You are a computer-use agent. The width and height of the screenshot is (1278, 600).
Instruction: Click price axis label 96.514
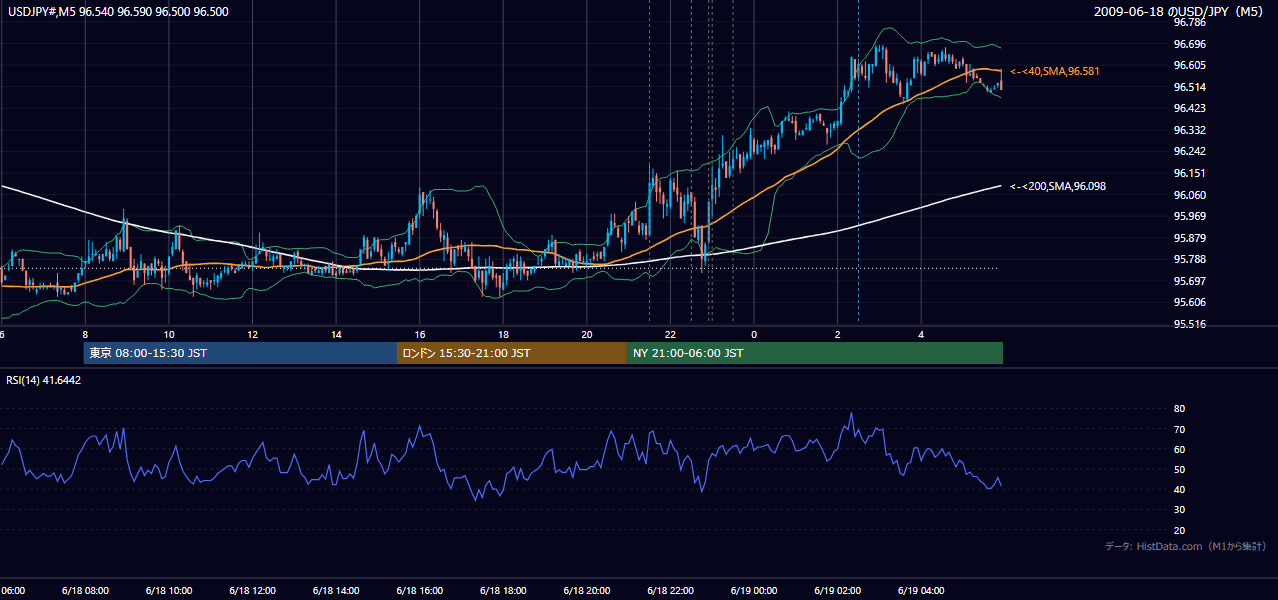[1189, 87]
